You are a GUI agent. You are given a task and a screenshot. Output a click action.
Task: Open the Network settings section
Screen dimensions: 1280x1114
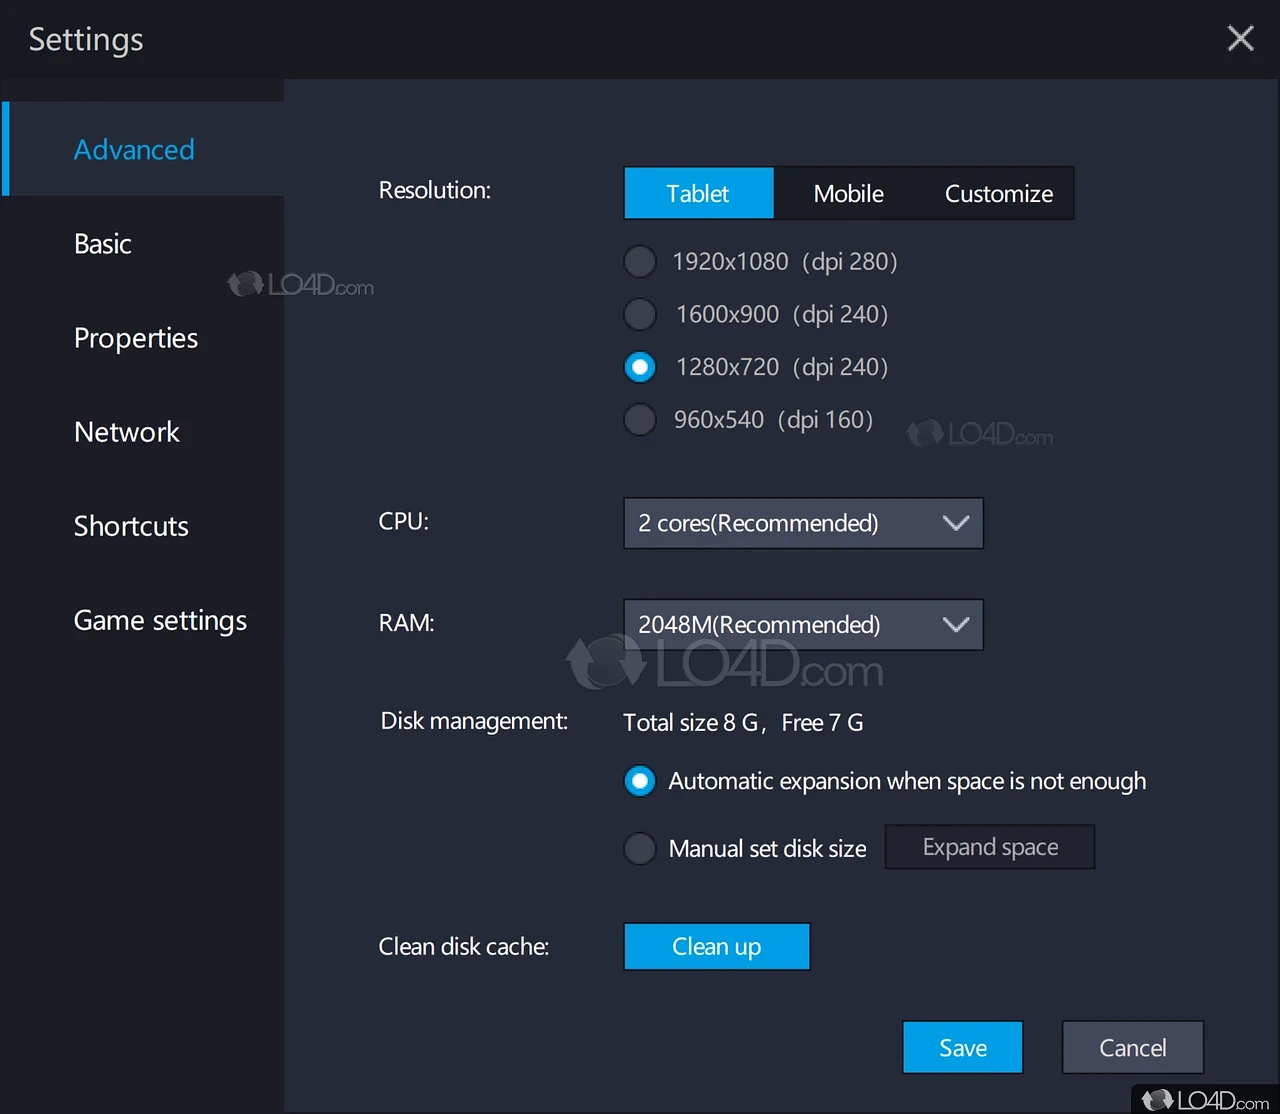pyautogui.click(x=127, y=432)
